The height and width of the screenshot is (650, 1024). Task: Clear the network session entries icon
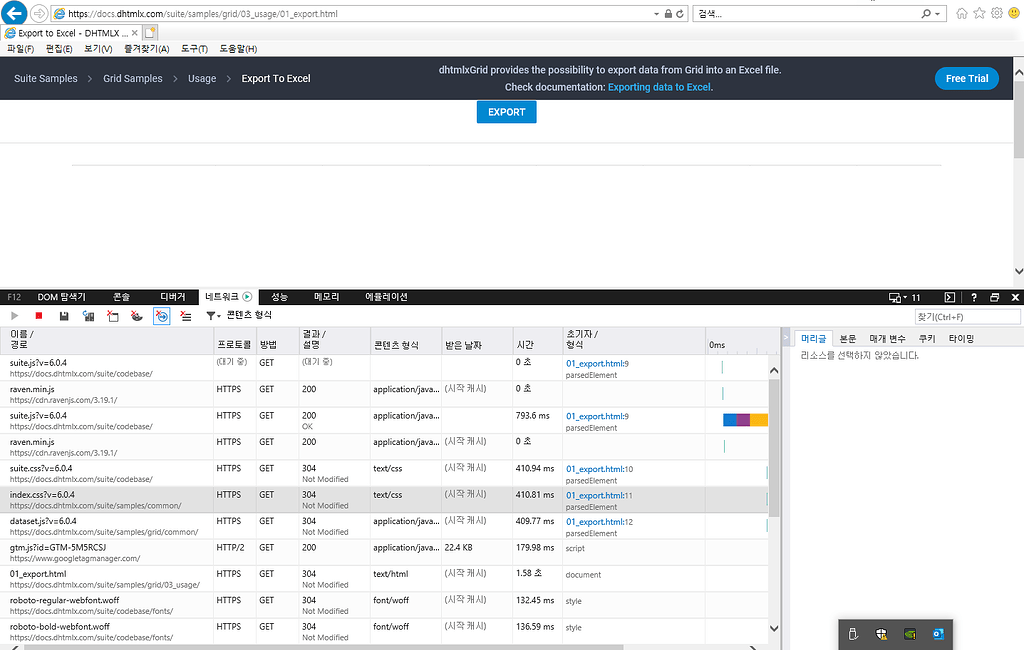(186, 316)
